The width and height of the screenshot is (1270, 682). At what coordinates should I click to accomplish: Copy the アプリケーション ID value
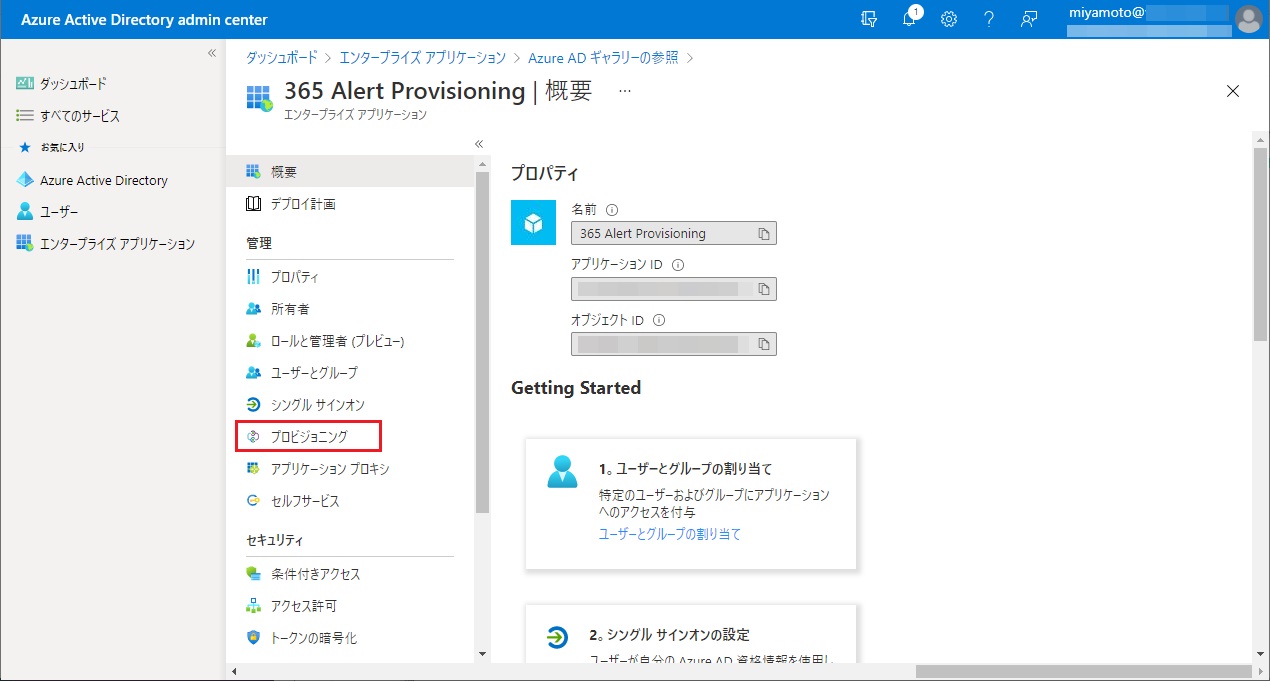[x=763, y=289]
